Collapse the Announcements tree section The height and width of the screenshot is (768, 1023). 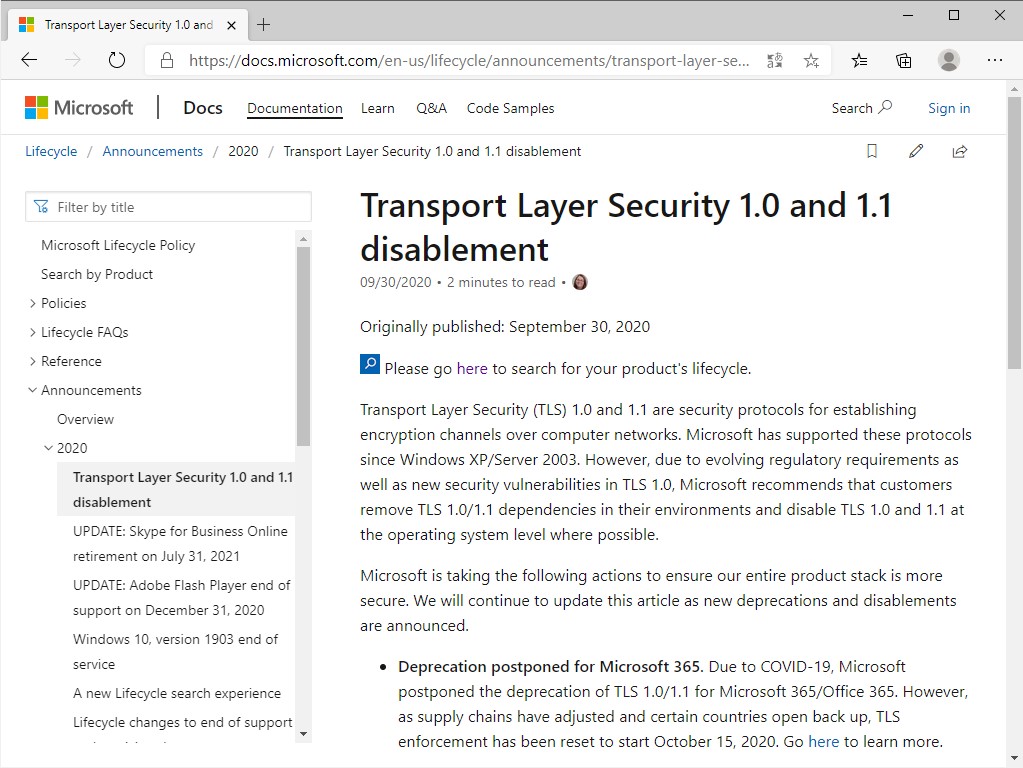click(x=33, y=390)
